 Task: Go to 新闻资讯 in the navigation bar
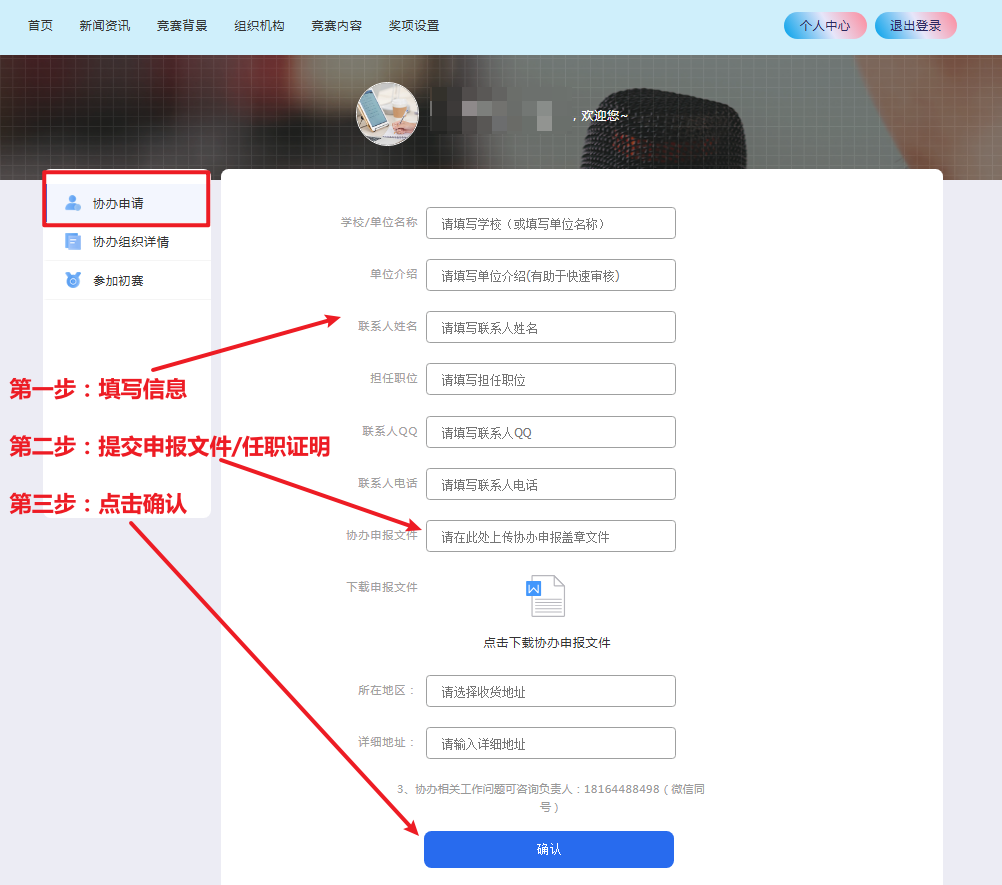pos(105,26)
